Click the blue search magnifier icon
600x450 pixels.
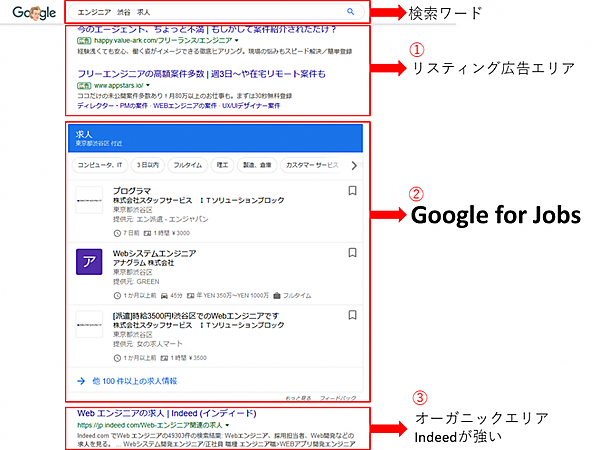pos(351,11)
